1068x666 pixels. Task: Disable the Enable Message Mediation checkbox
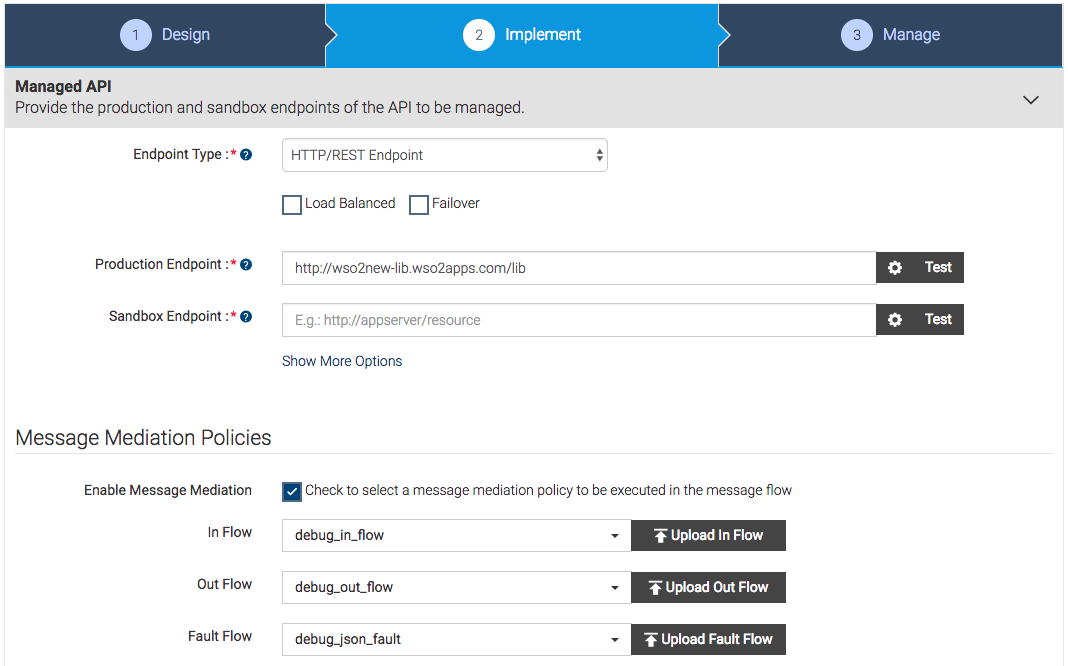[x=291, y=491]
